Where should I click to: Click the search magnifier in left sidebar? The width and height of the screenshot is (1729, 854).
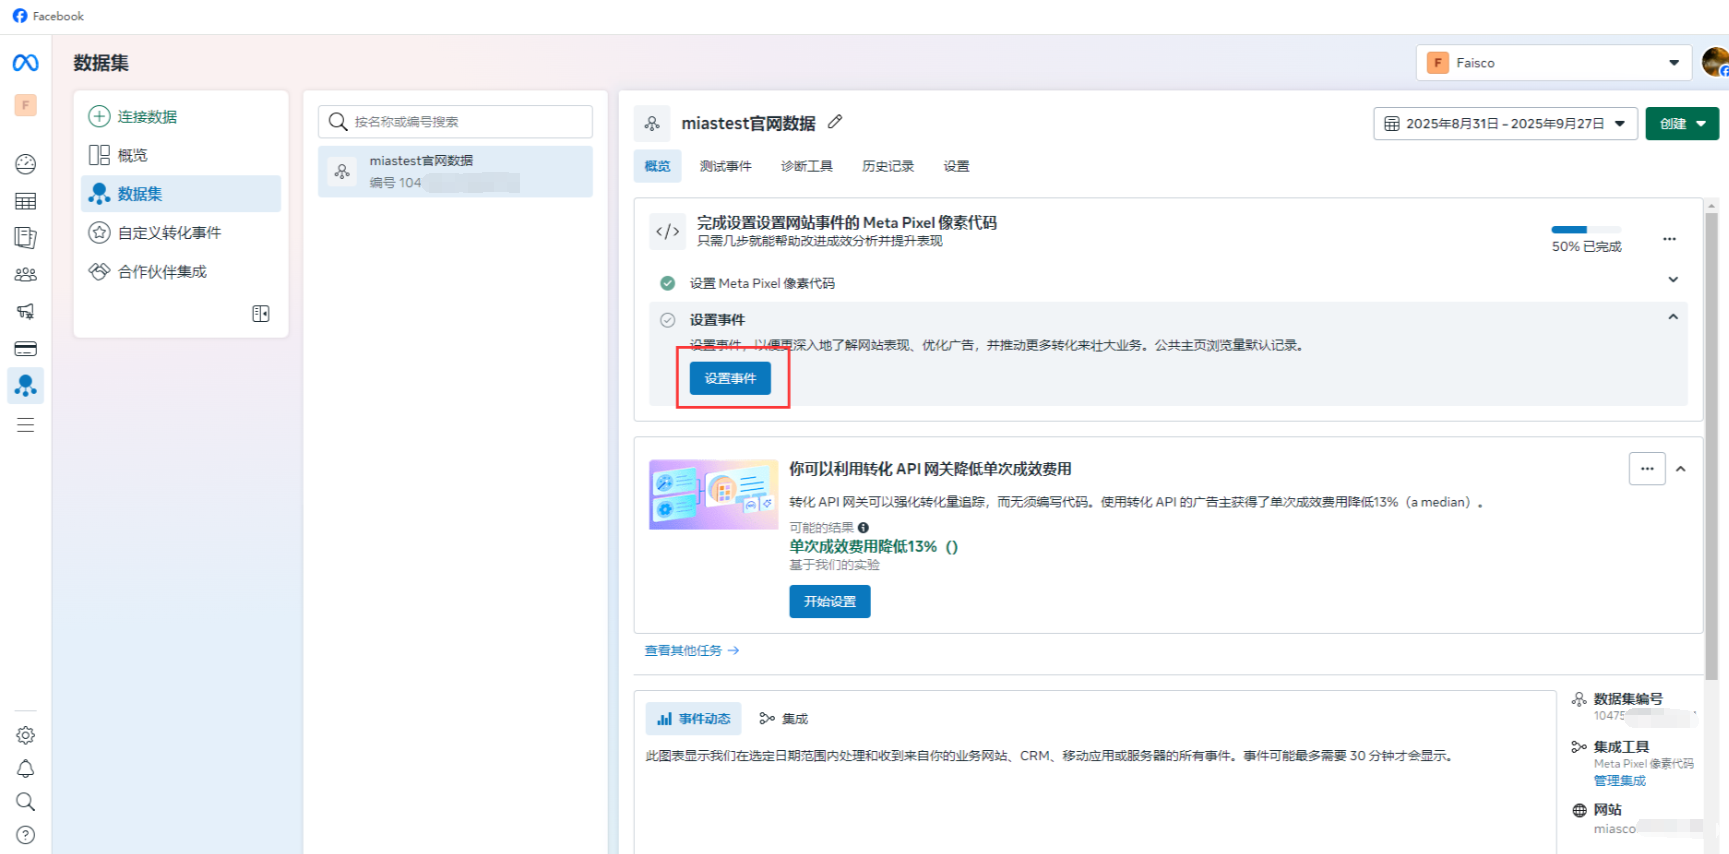(x=26, y=802)
